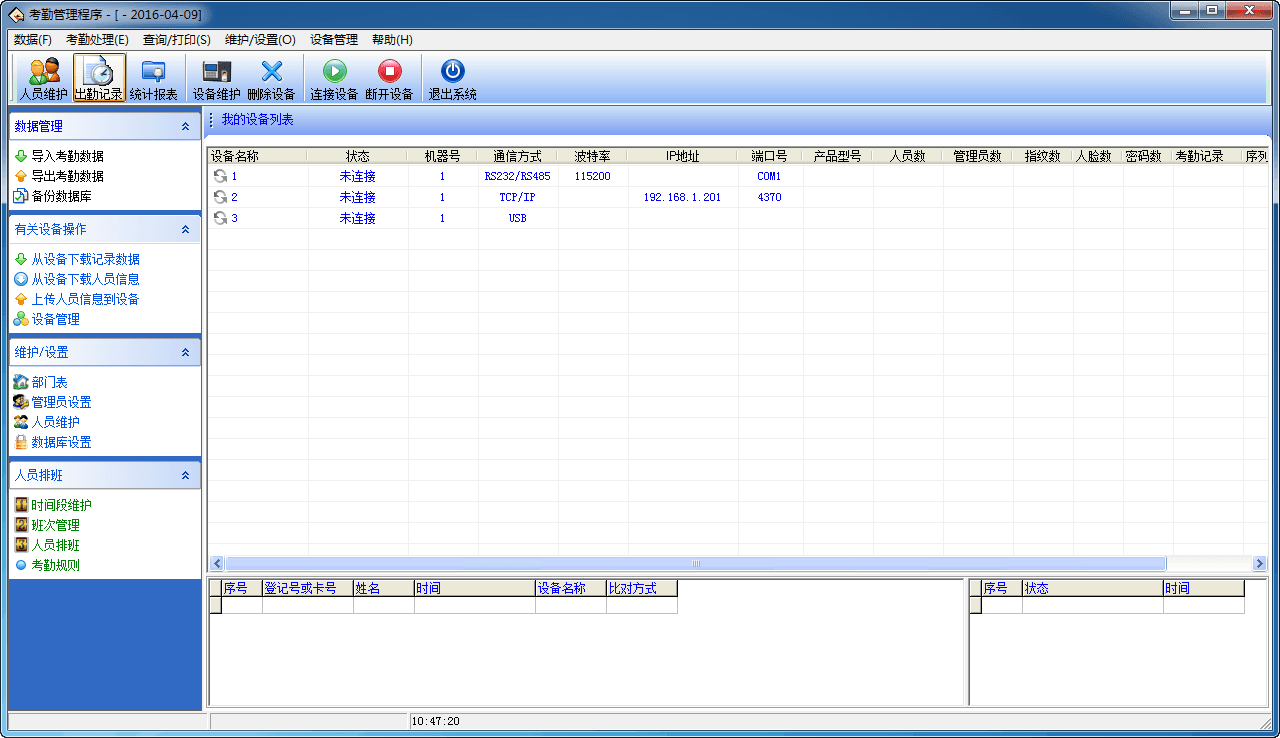Click 从设备下载记录数据 link
Screen dimensions: 1280x738
[85, 260]
